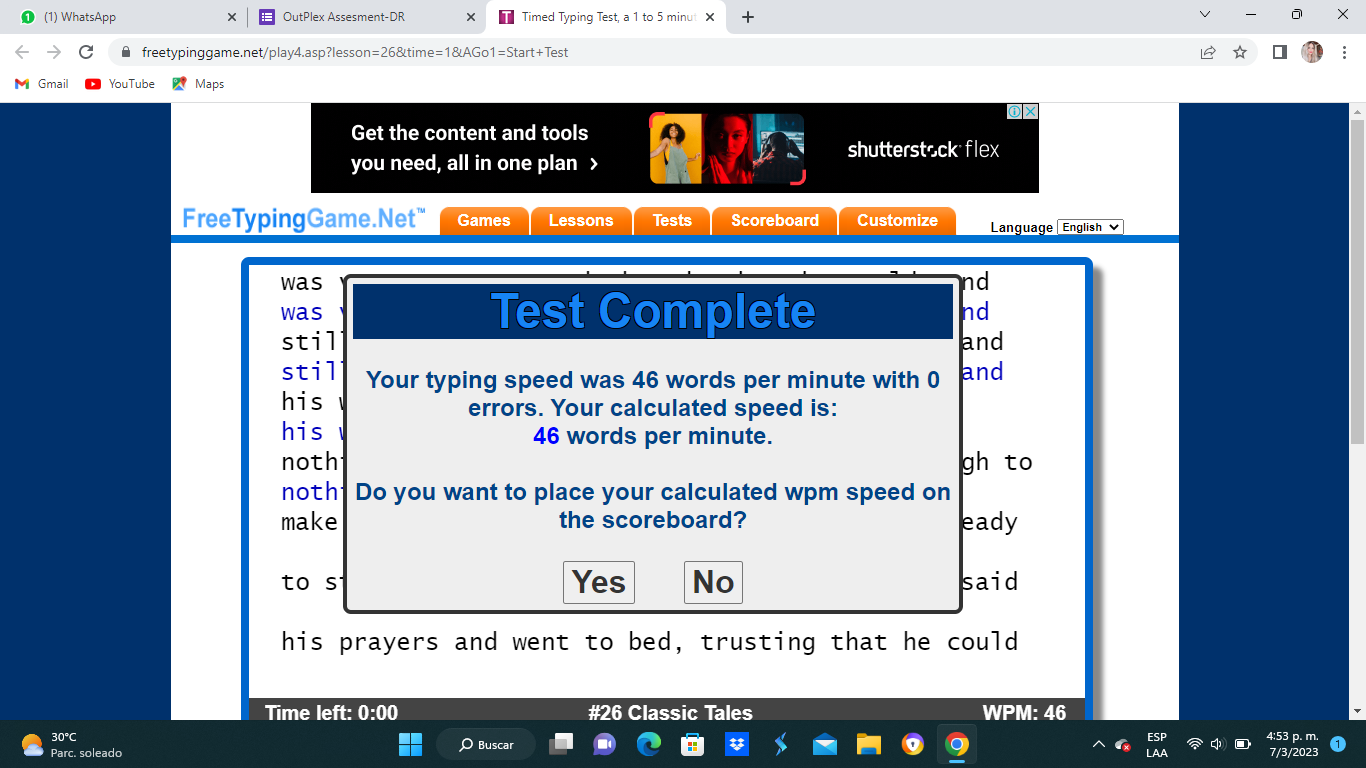Screen dimensions: 1366x768
Task: Expand the Language dropdown
Action: point(1090,227)
